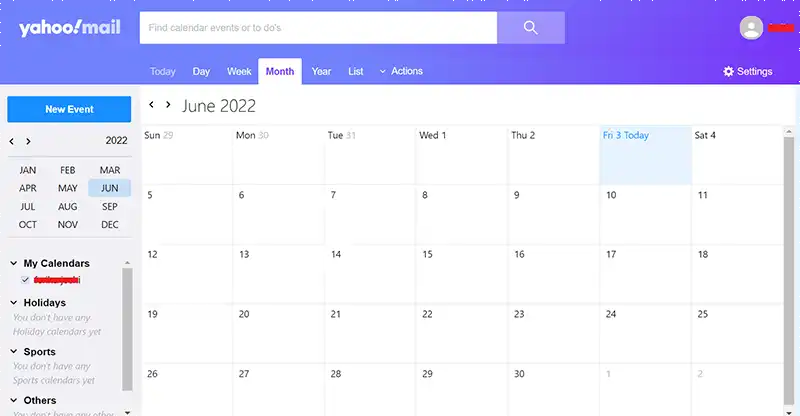Switch to the Week view tab
This screenshot has width=800, height=416.
[x=239, y=71]
